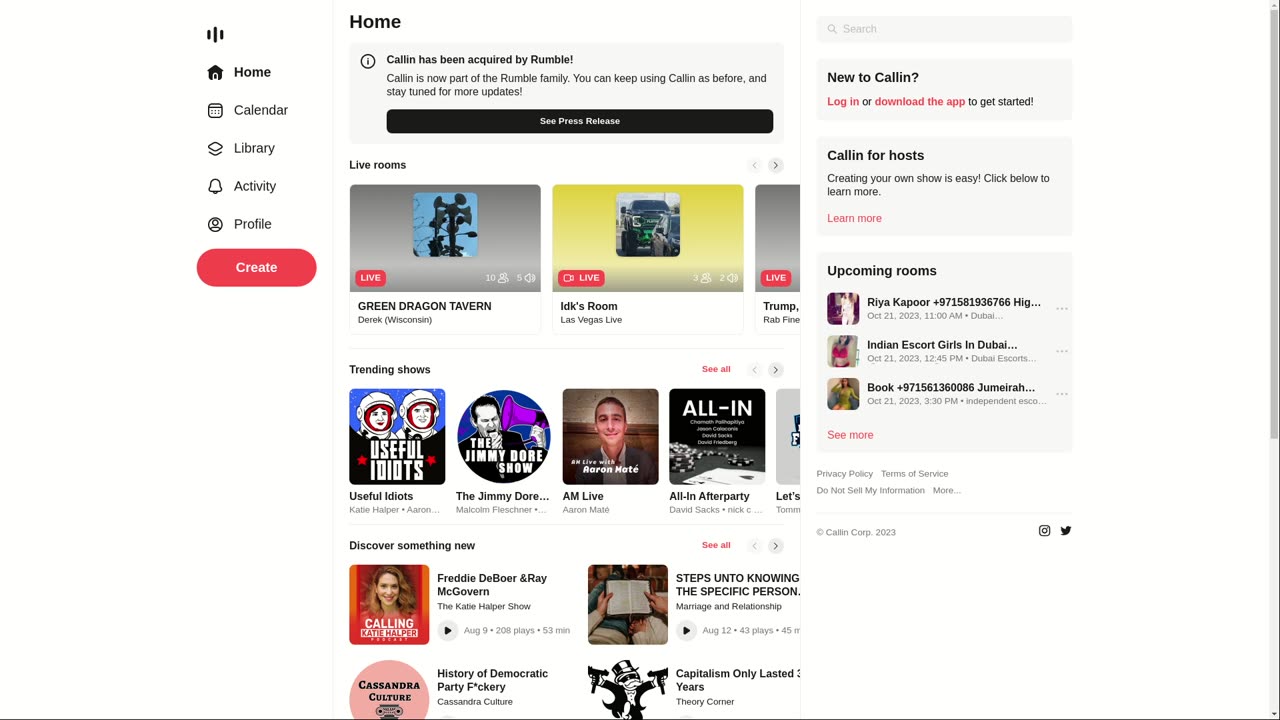Open Callin's Twitter icon link
This screenshot has width=1280, height=720.
[1066, 531]
